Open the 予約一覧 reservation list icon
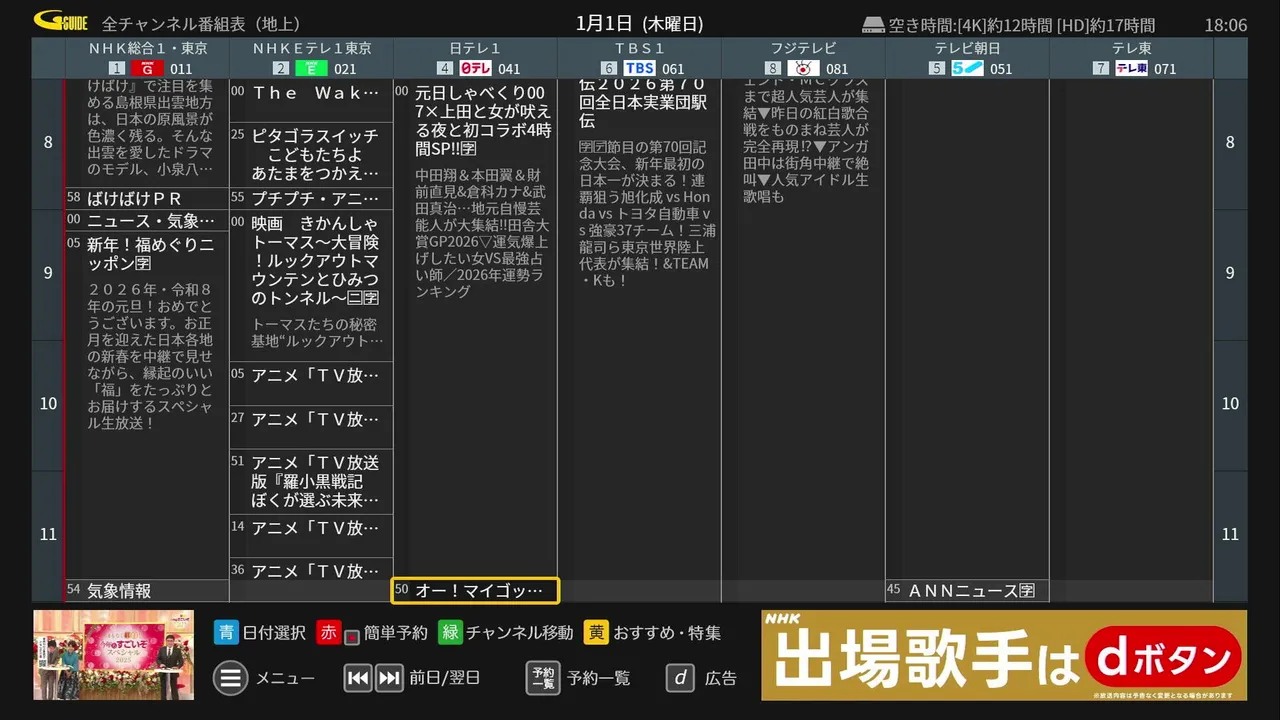This screenshot has width=1280, height=720. (543, 678)
